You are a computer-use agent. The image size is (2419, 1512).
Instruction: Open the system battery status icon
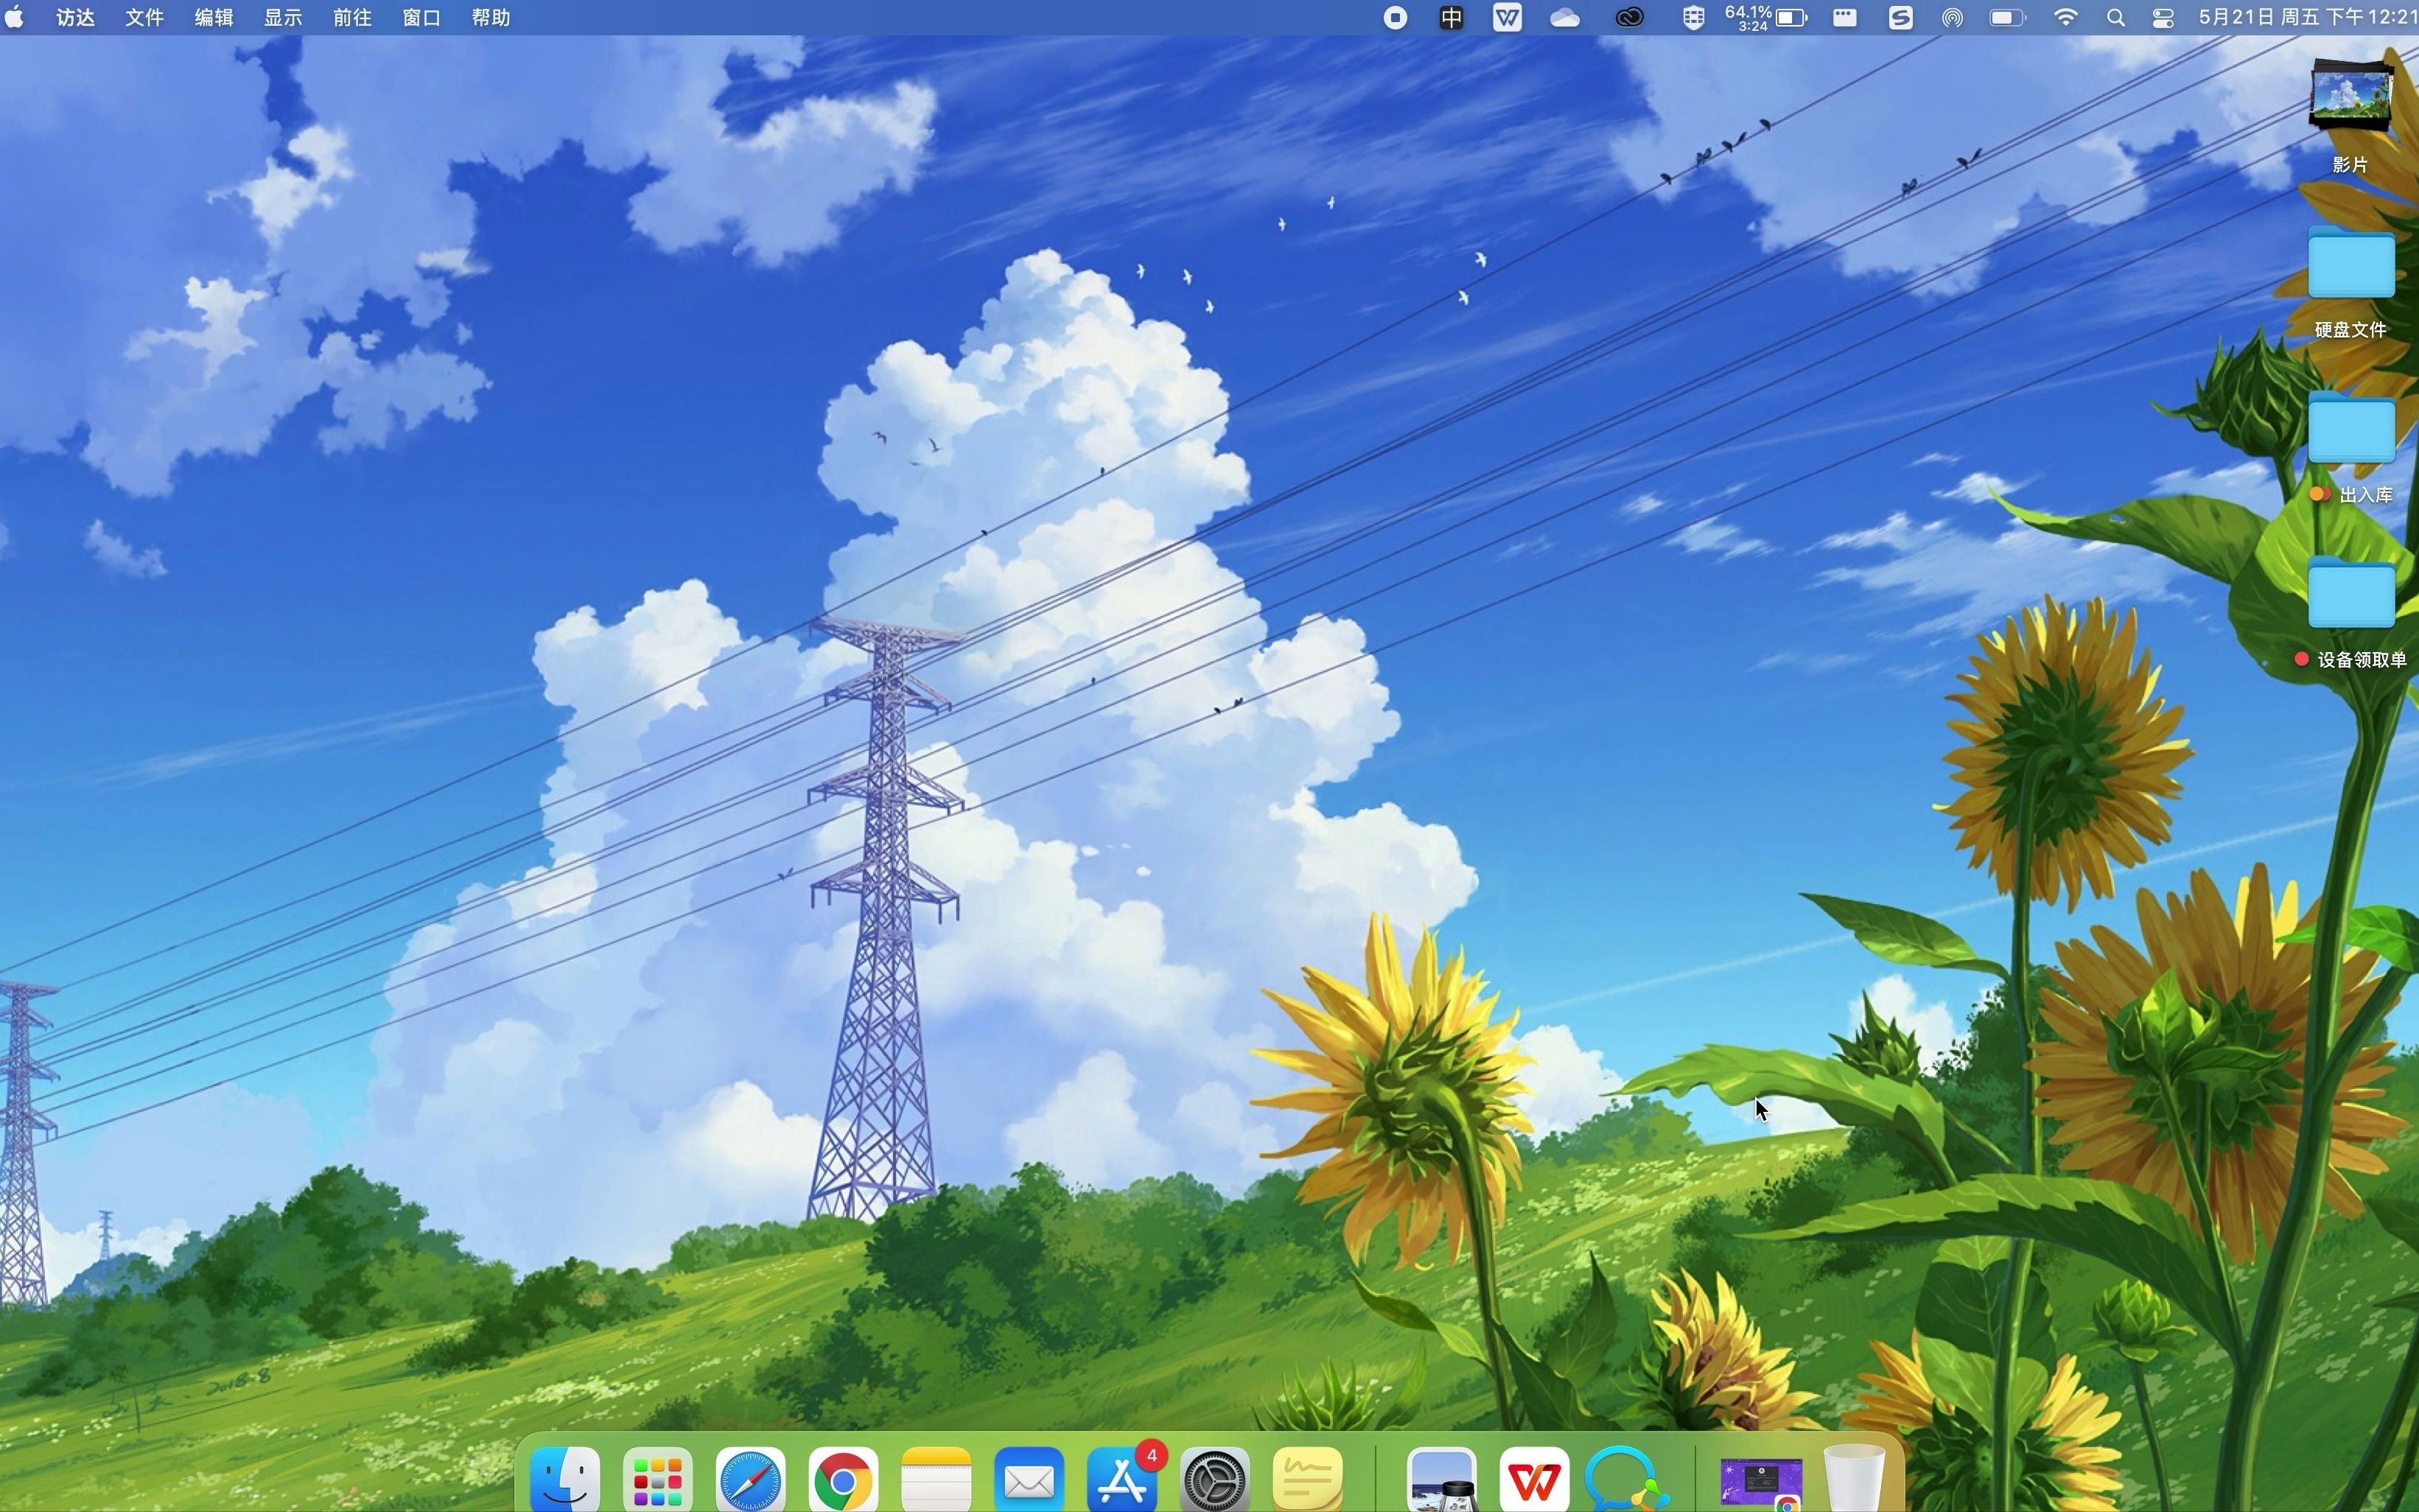[2007, 17]
